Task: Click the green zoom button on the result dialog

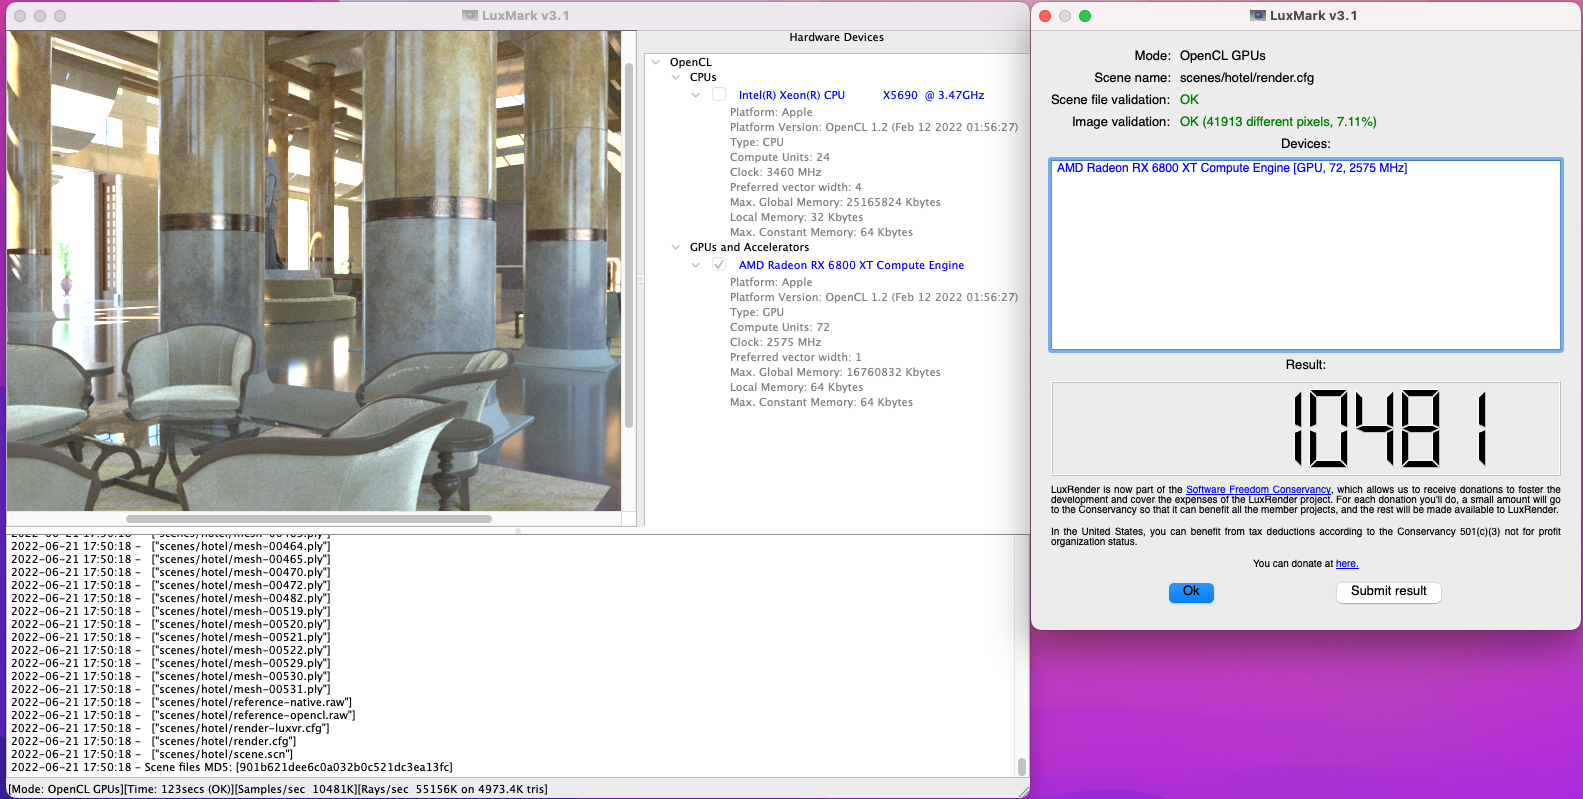Action: (x=1085, y=16)
